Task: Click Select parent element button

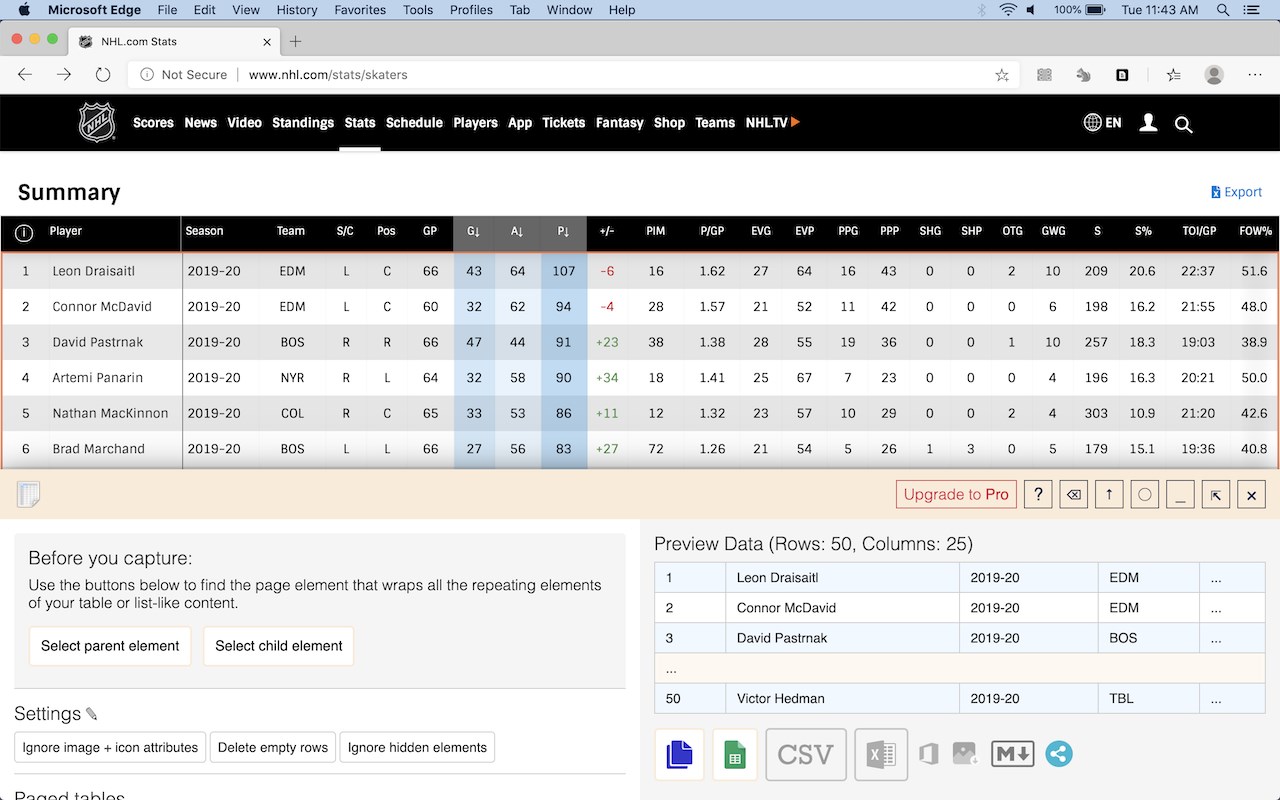Action: tap(110, 646)
